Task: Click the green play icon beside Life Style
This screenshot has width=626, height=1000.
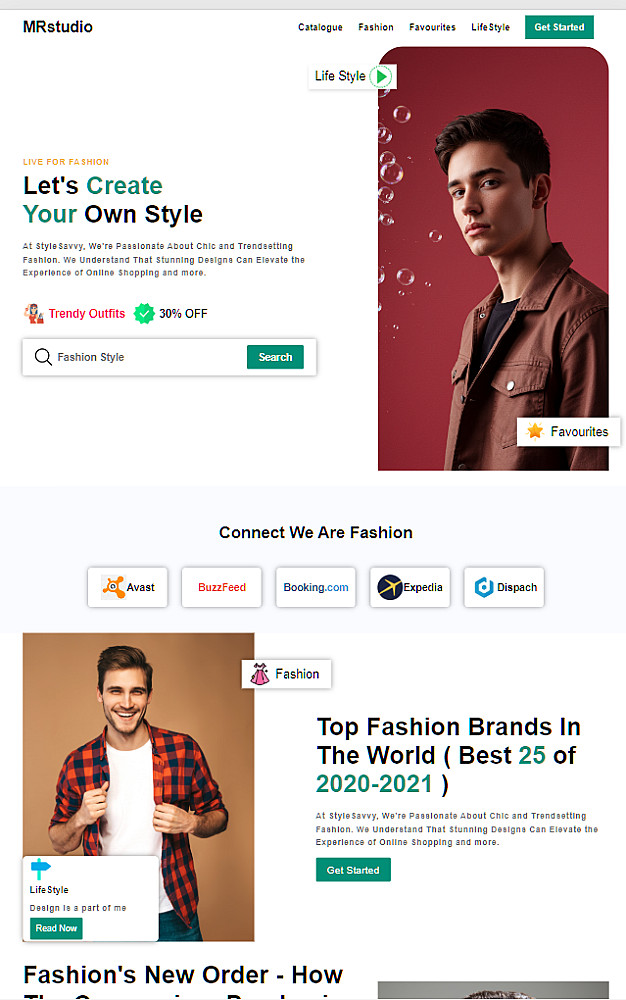Action: (x=381, y=77)
